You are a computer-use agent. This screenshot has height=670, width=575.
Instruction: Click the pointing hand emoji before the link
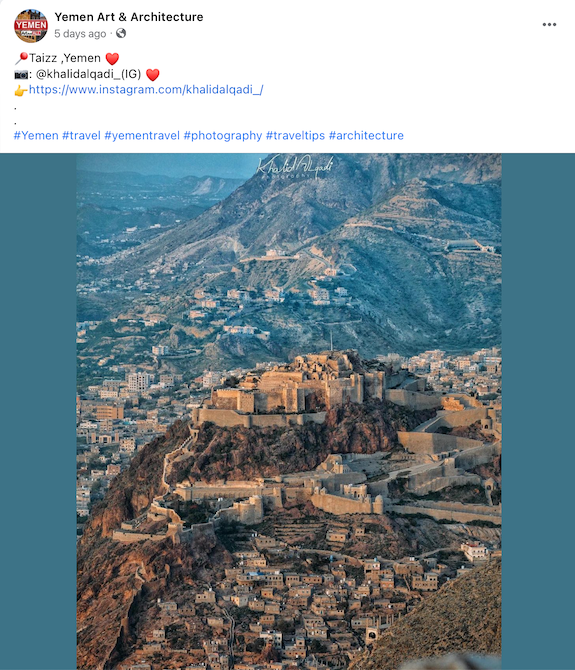[21, 90]
